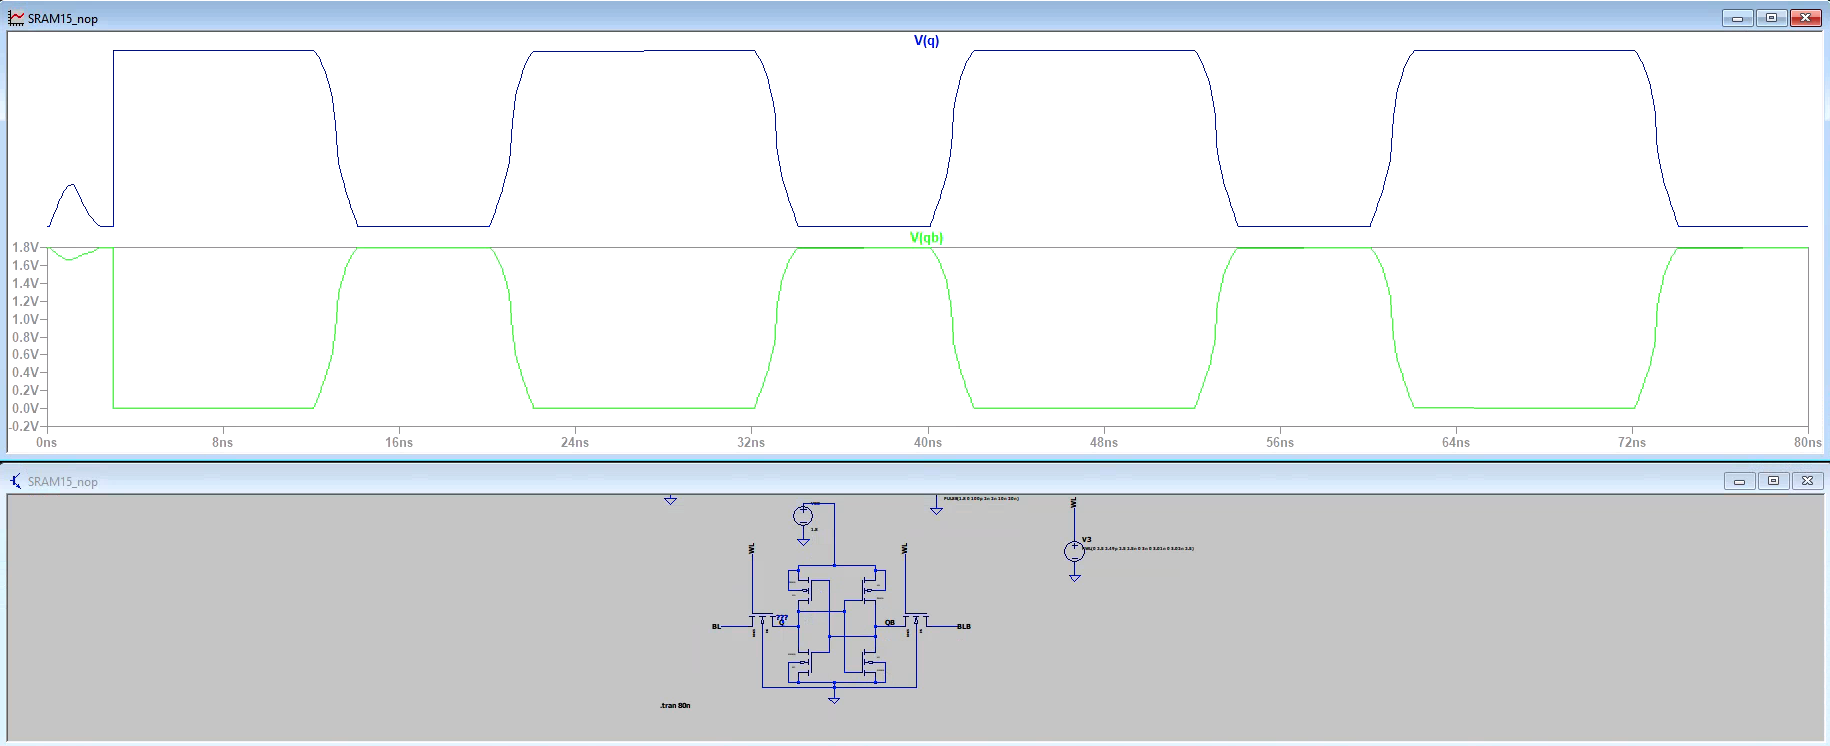Select the 1.8V supply source above the cell
1830x746 pixels.
[803, 516]
